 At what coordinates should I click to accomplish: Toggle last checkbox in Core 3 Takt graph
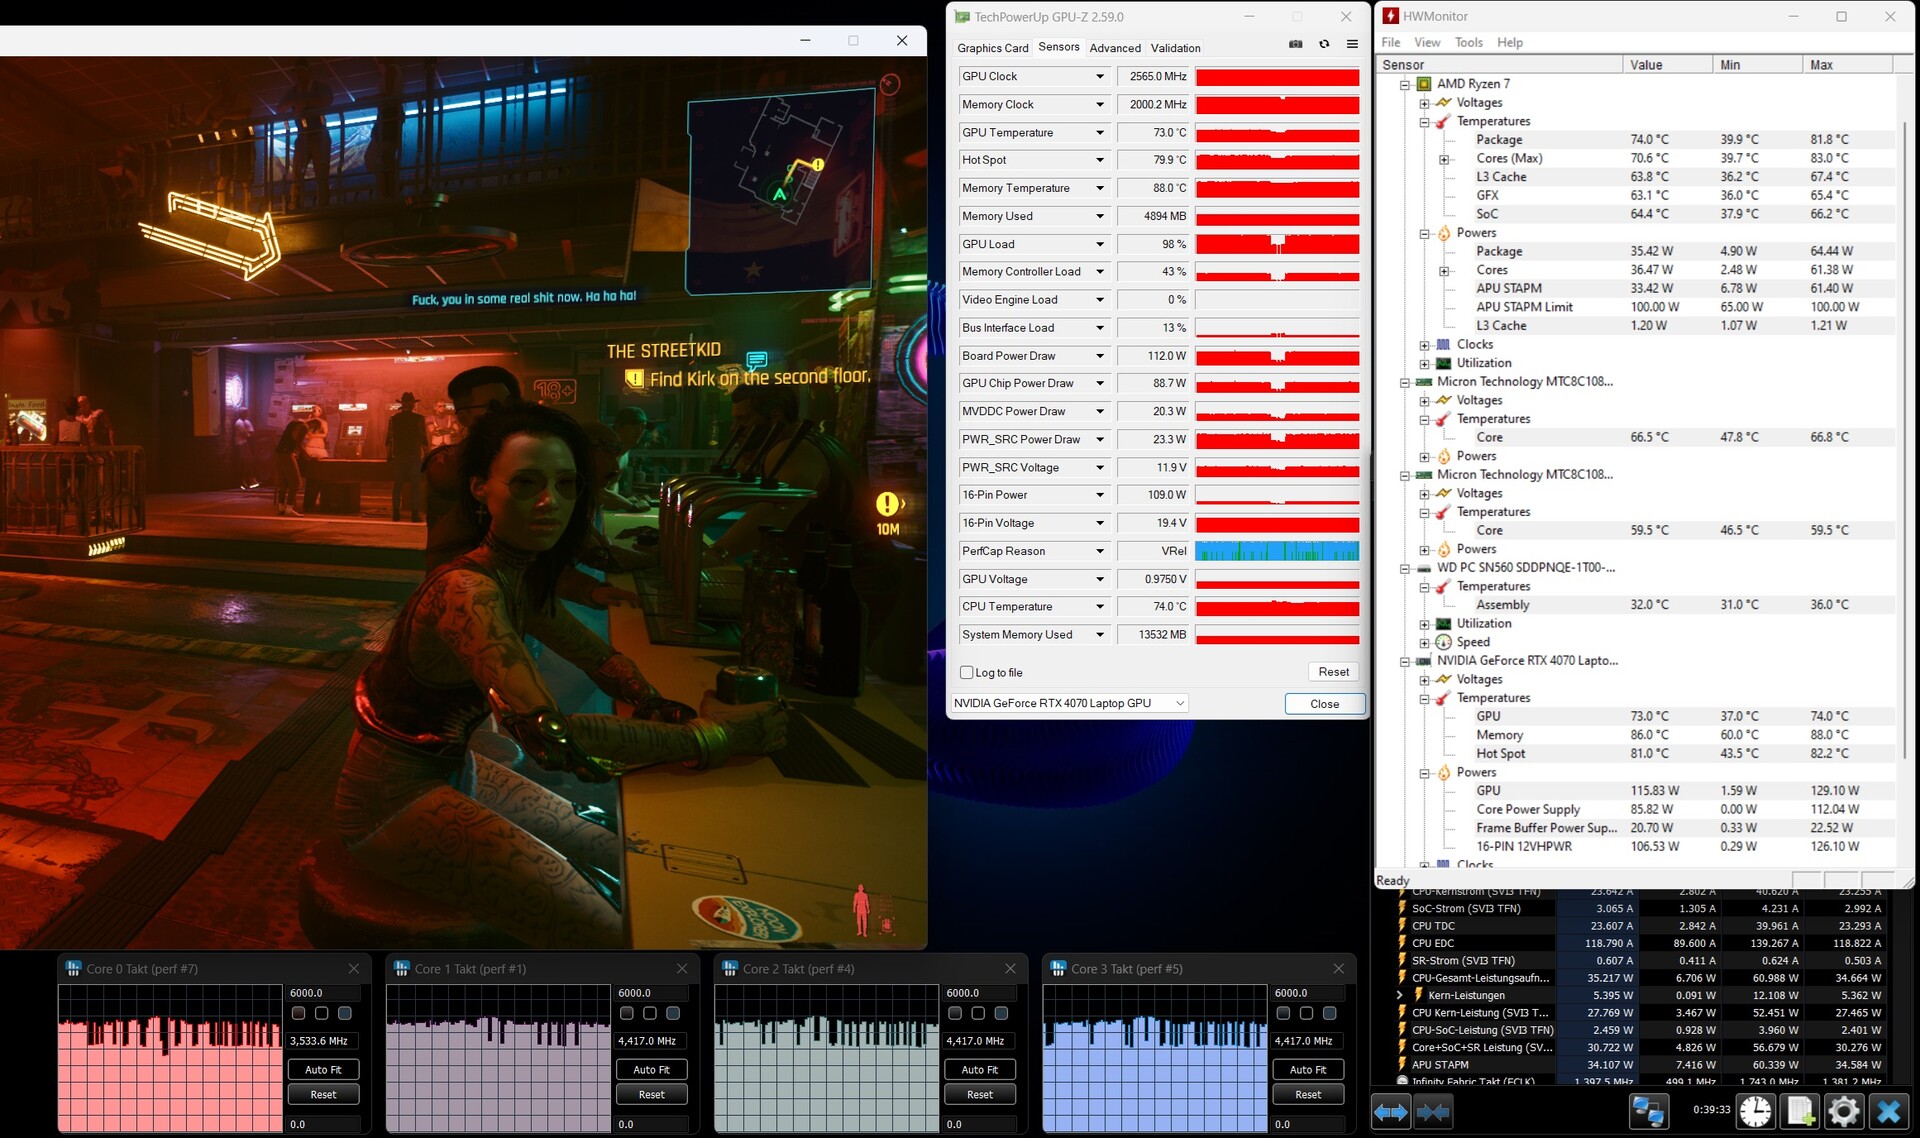pos(1329,1013)
